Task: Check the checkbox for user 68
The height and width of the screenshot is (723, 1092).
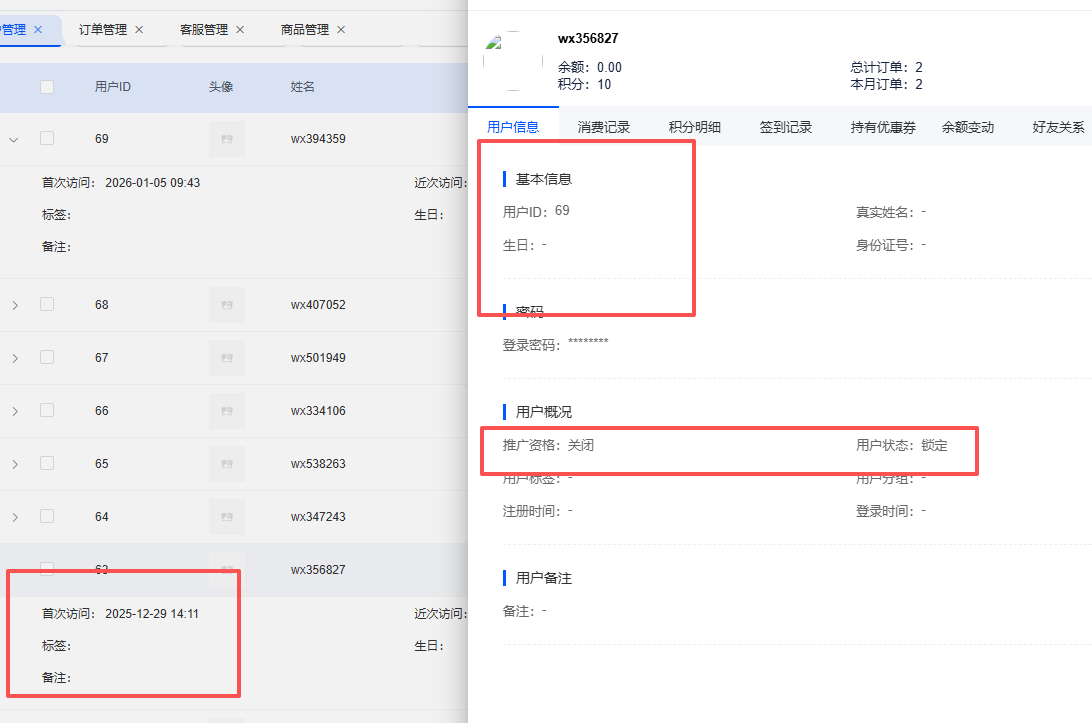Action: coord(47,304)
